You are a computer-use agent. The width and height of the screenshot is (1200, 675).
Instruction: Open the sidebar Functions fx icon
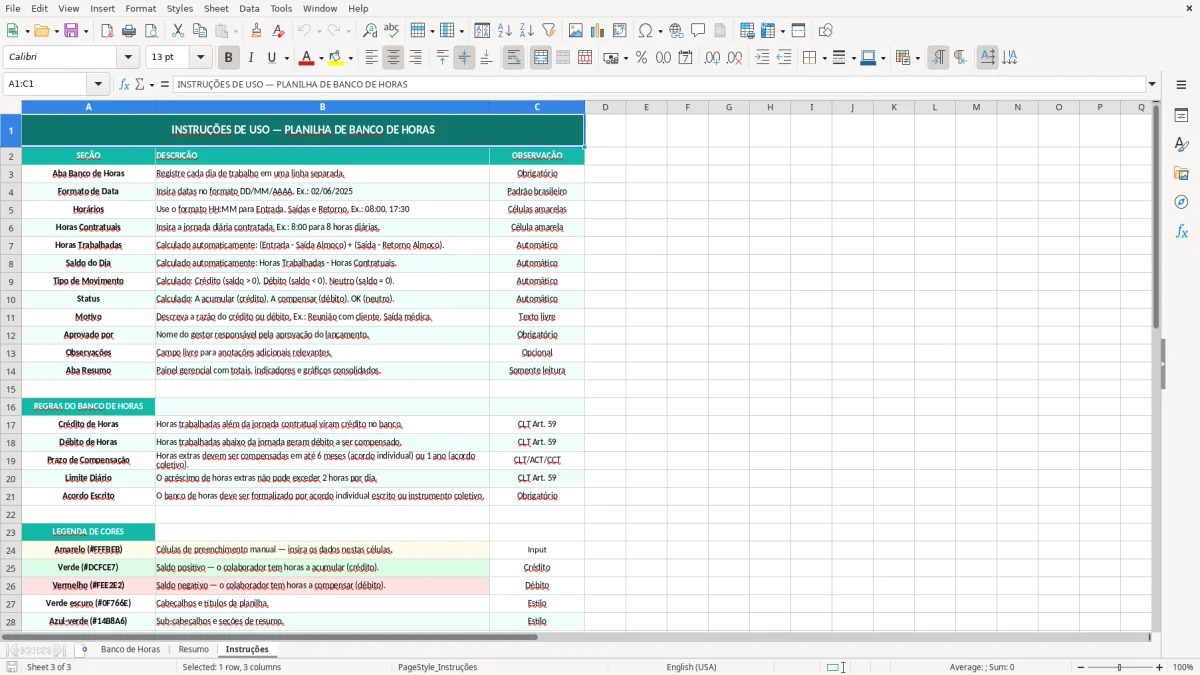(1181, 232)
